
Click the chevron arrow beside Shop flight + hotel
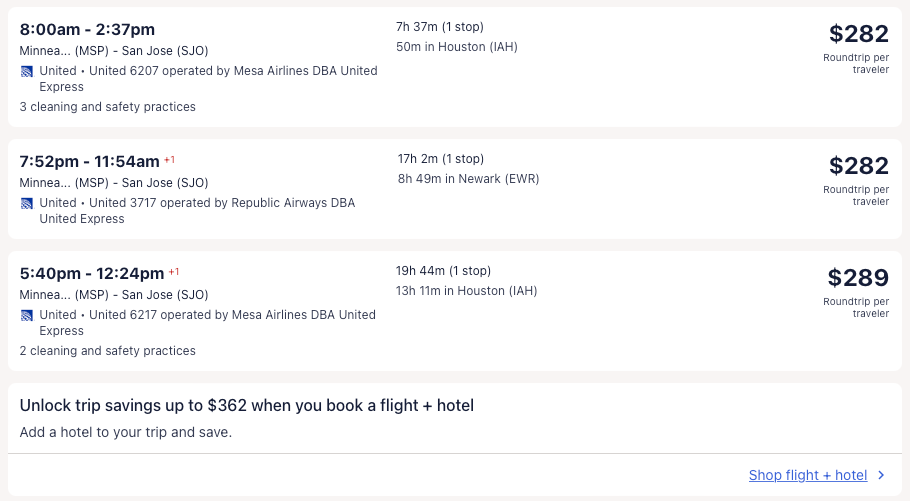pyautogui.click(x=881, y=476)
